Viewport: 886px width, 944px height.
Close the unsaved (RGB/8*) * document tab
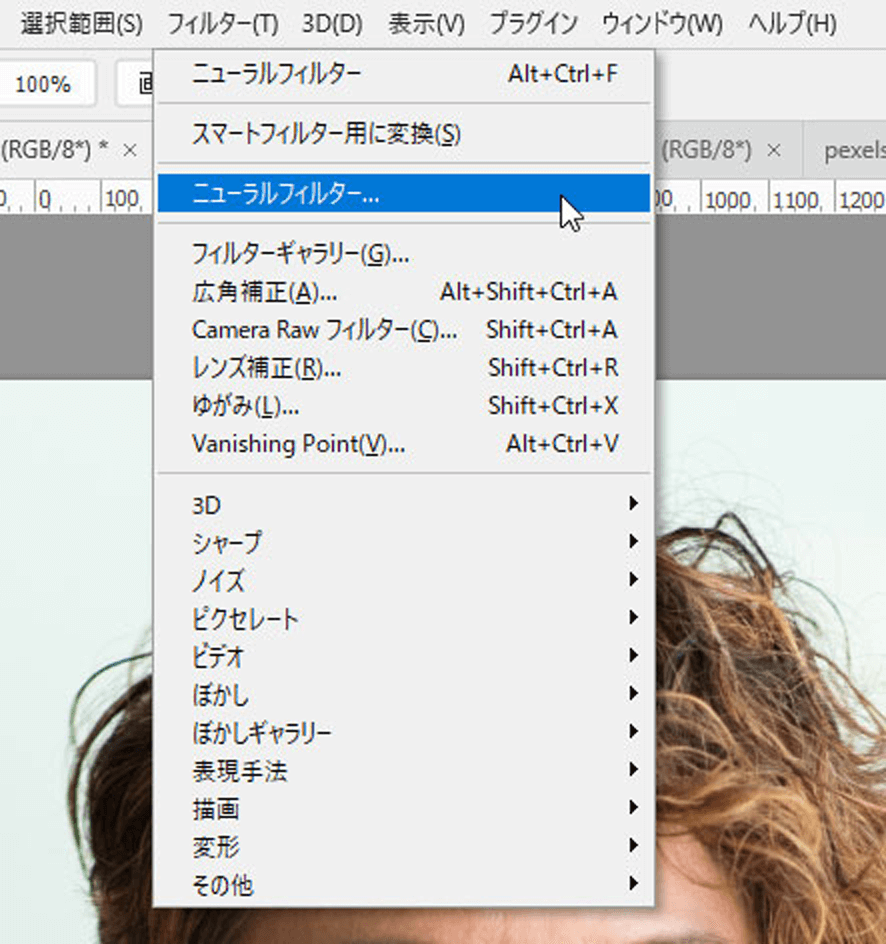point(129,150)
